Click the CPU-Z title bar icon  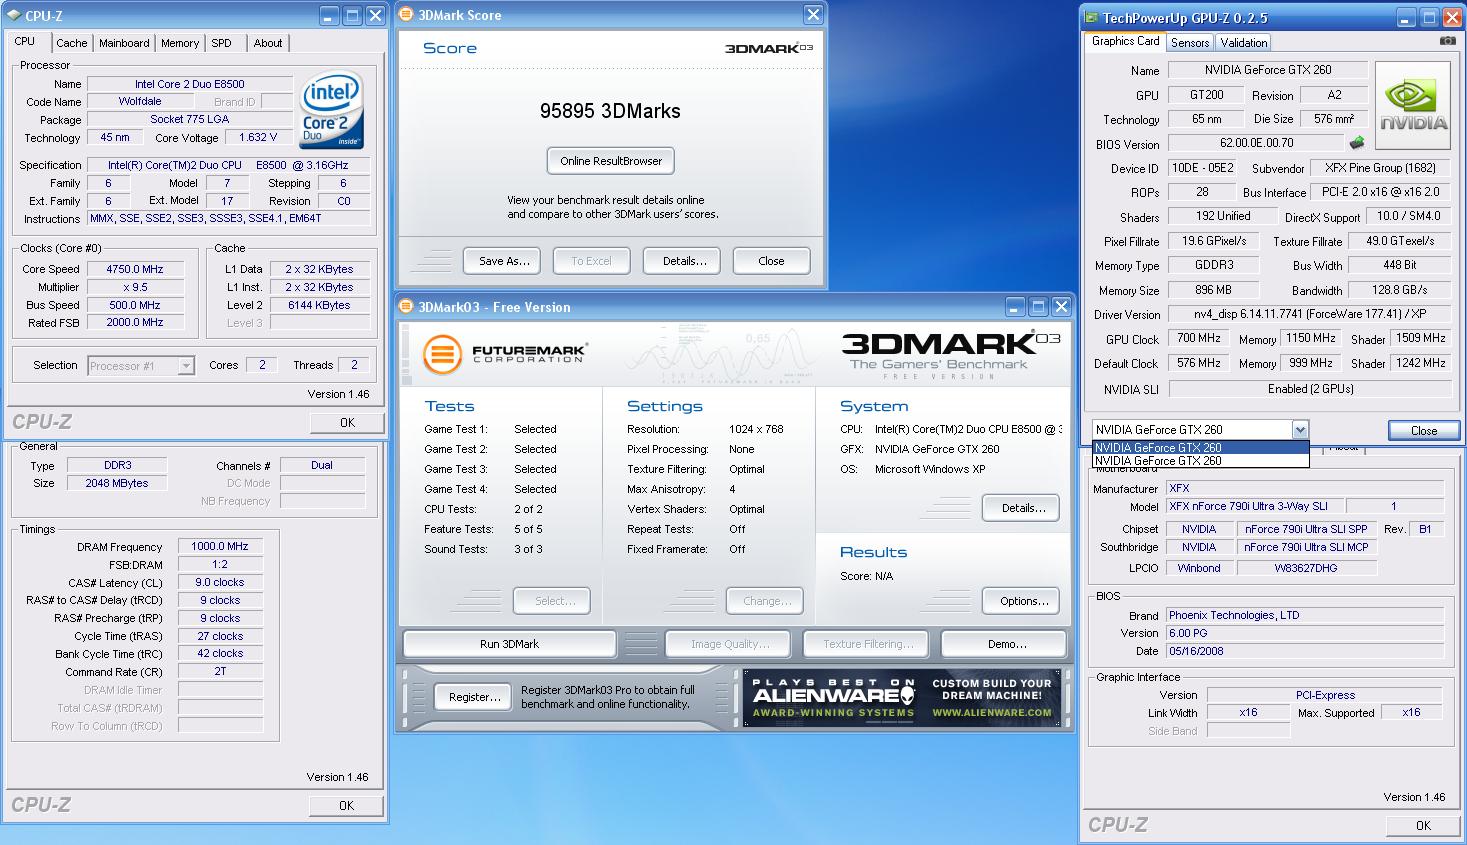click(12, 16)
